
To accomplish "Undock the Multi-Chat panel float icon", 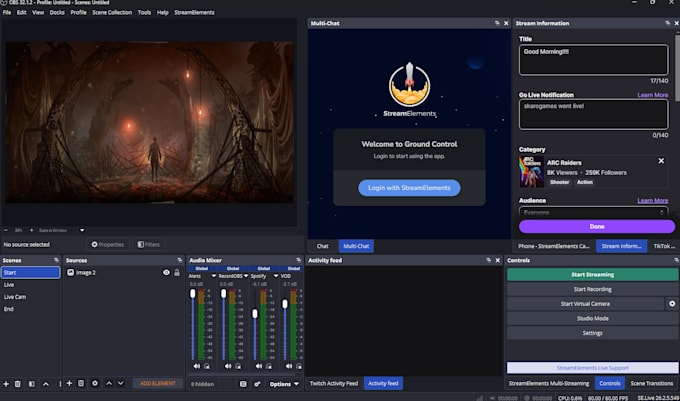I will [x=497, y=23].
